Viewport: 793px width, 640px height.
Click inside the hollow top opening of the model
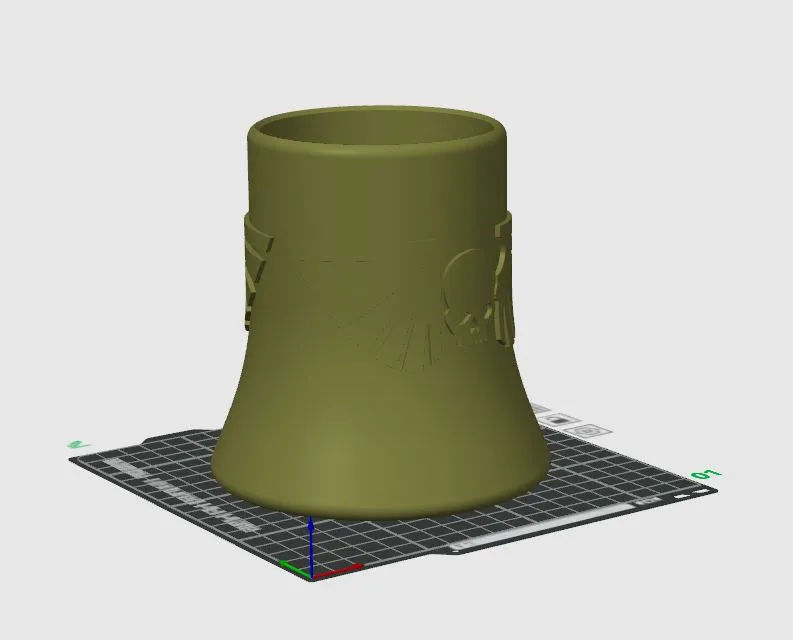tap(377, 125)
